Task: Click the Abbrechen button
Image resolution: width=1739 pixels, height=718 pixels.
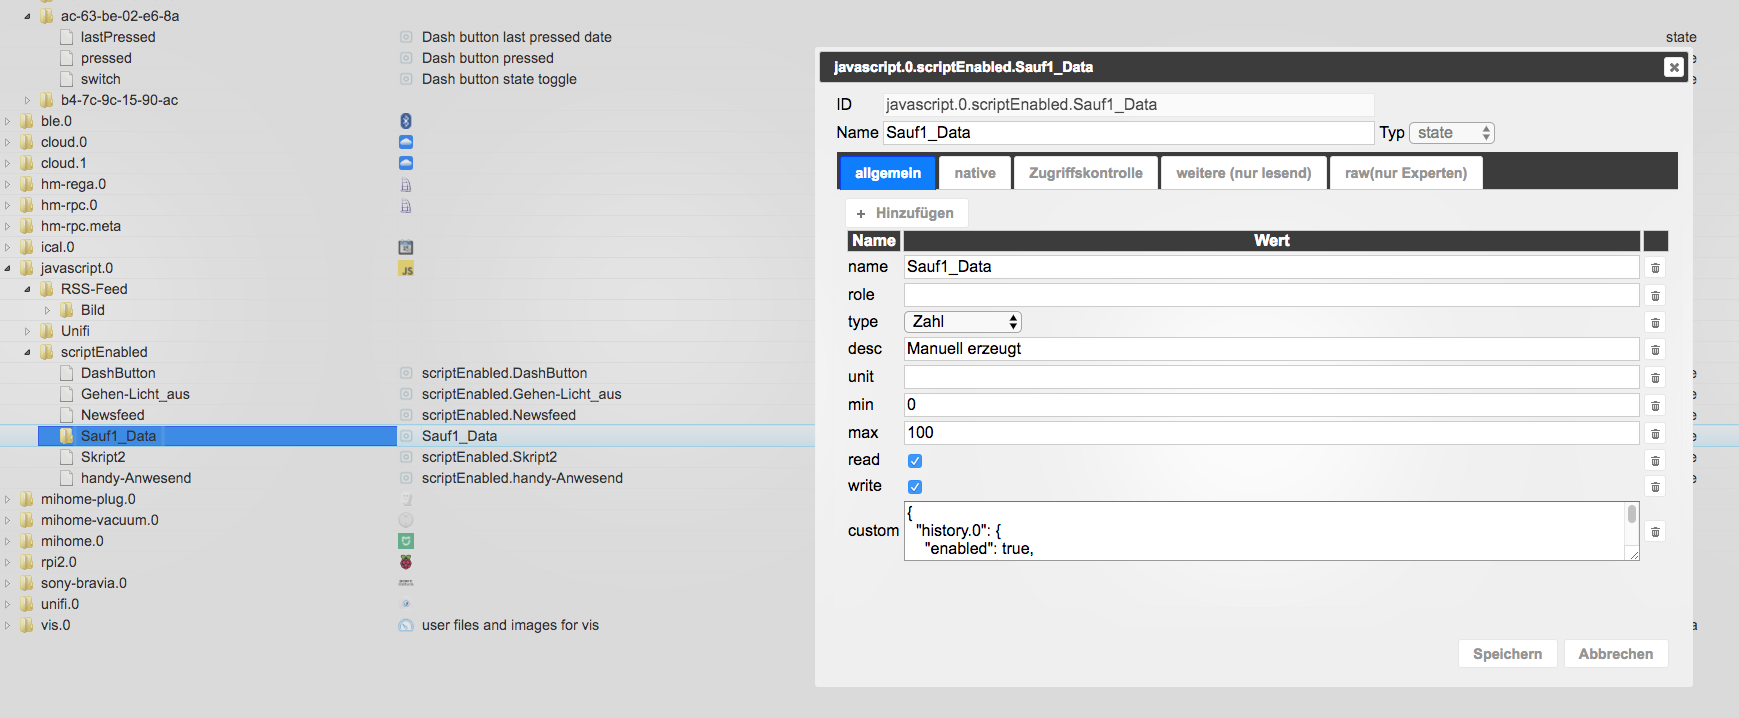Action: [x=1615, y=654]
